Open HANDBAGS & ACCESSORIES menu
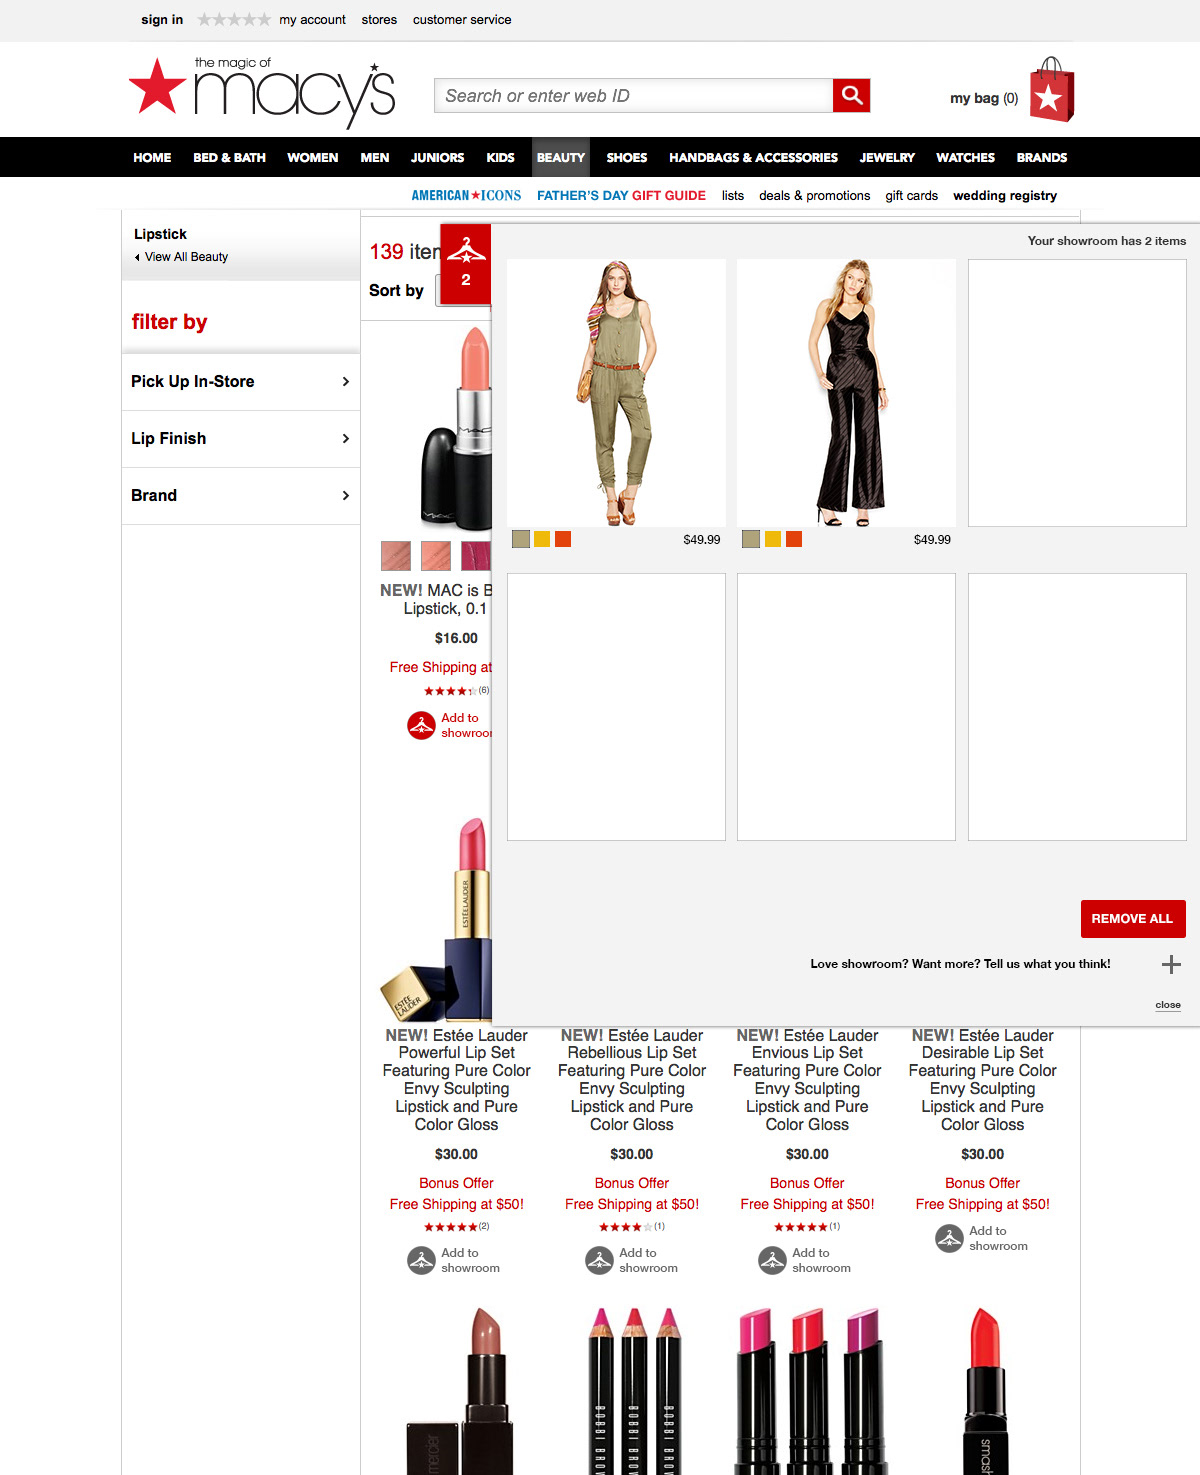 (753, 157)
